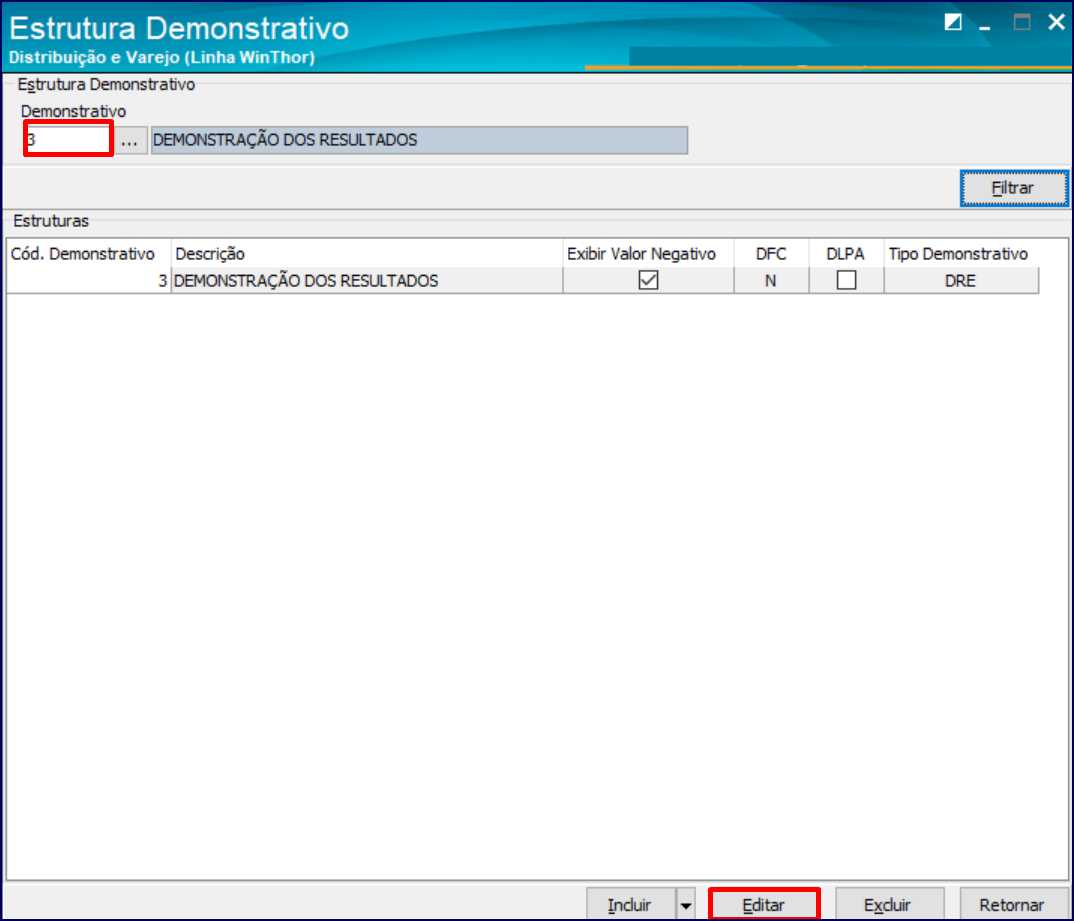
Task: Click the Excluir button
Action: point(889,905)
